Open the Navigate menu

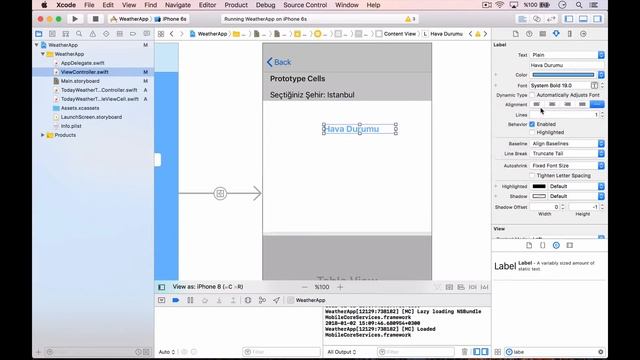click(178, 5)
